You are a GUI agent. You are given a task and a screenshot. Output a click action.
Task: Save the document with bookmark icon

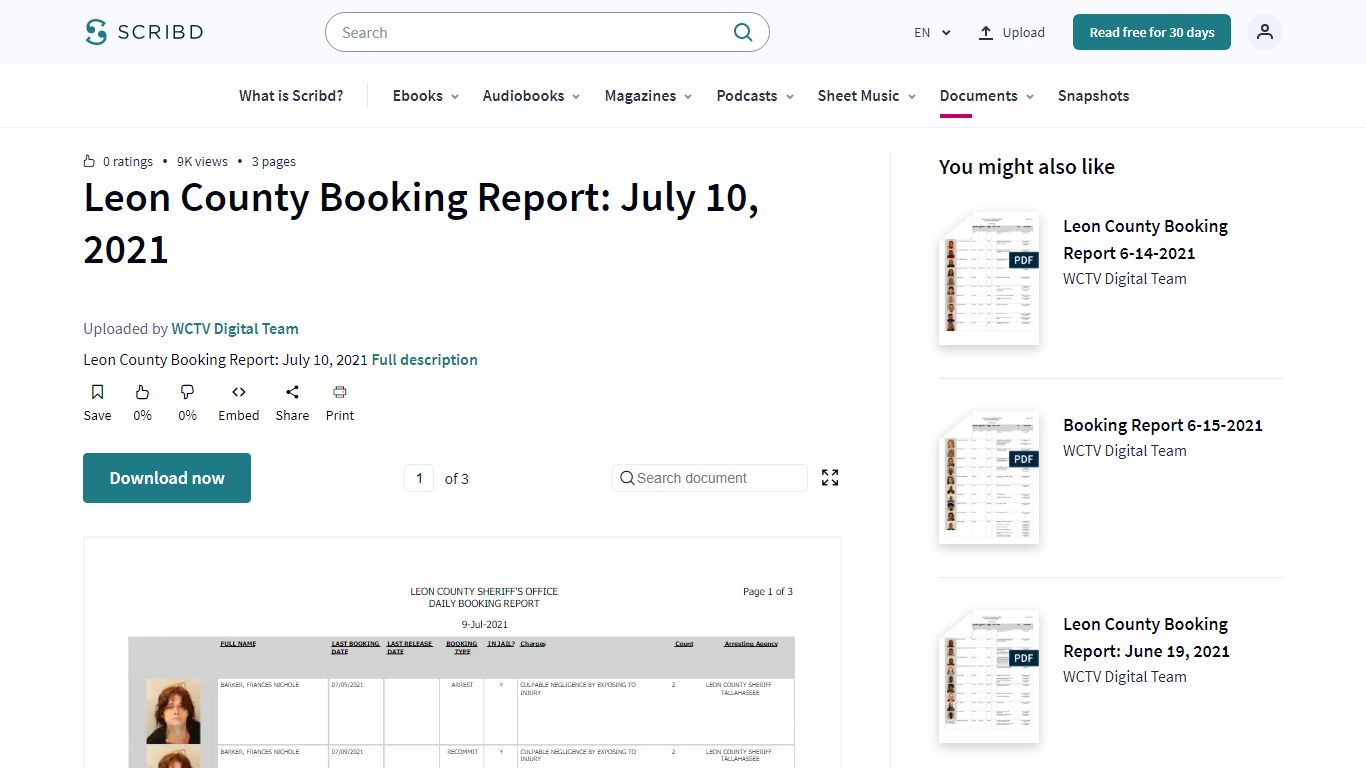pyautogui.click(x=97, y=392)
